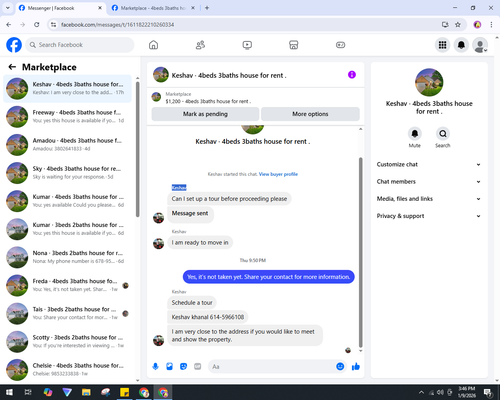Image resolution: width=500 pixels, height=400 pixels.
Task: Click the address bar URL
Action: 117,25
